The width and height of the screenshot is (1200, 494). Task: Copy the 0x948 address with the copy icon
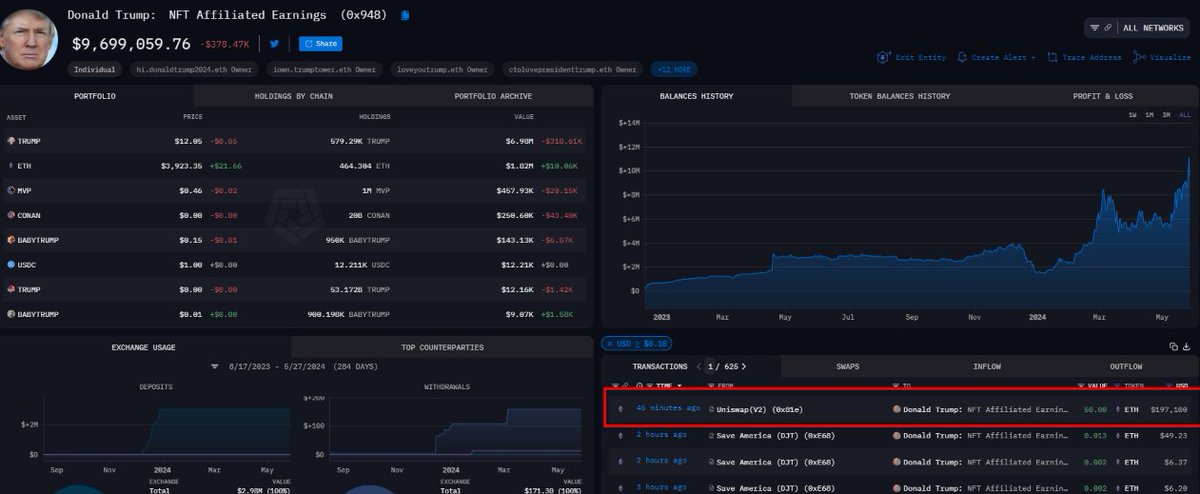coord(405,16)
